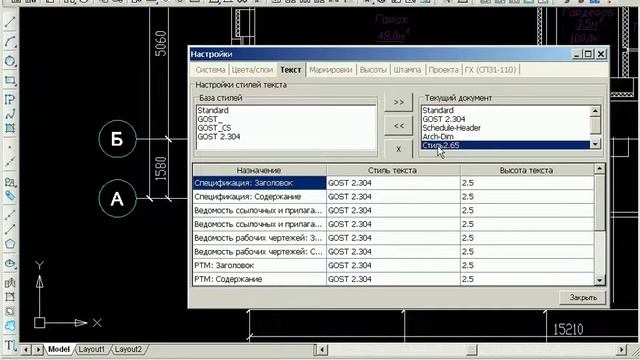Click the Назначение column header
The width and height of the screenshot is (640, 360).
pyautogui.click(x=259, y=170)
